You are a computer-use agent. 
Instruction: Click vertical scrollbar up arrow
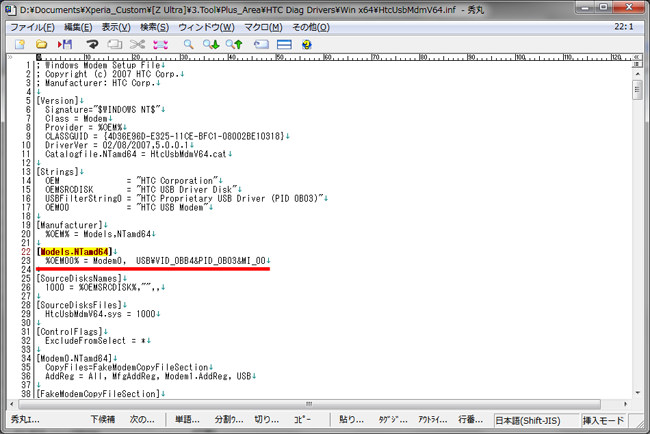tap(638, 74)
